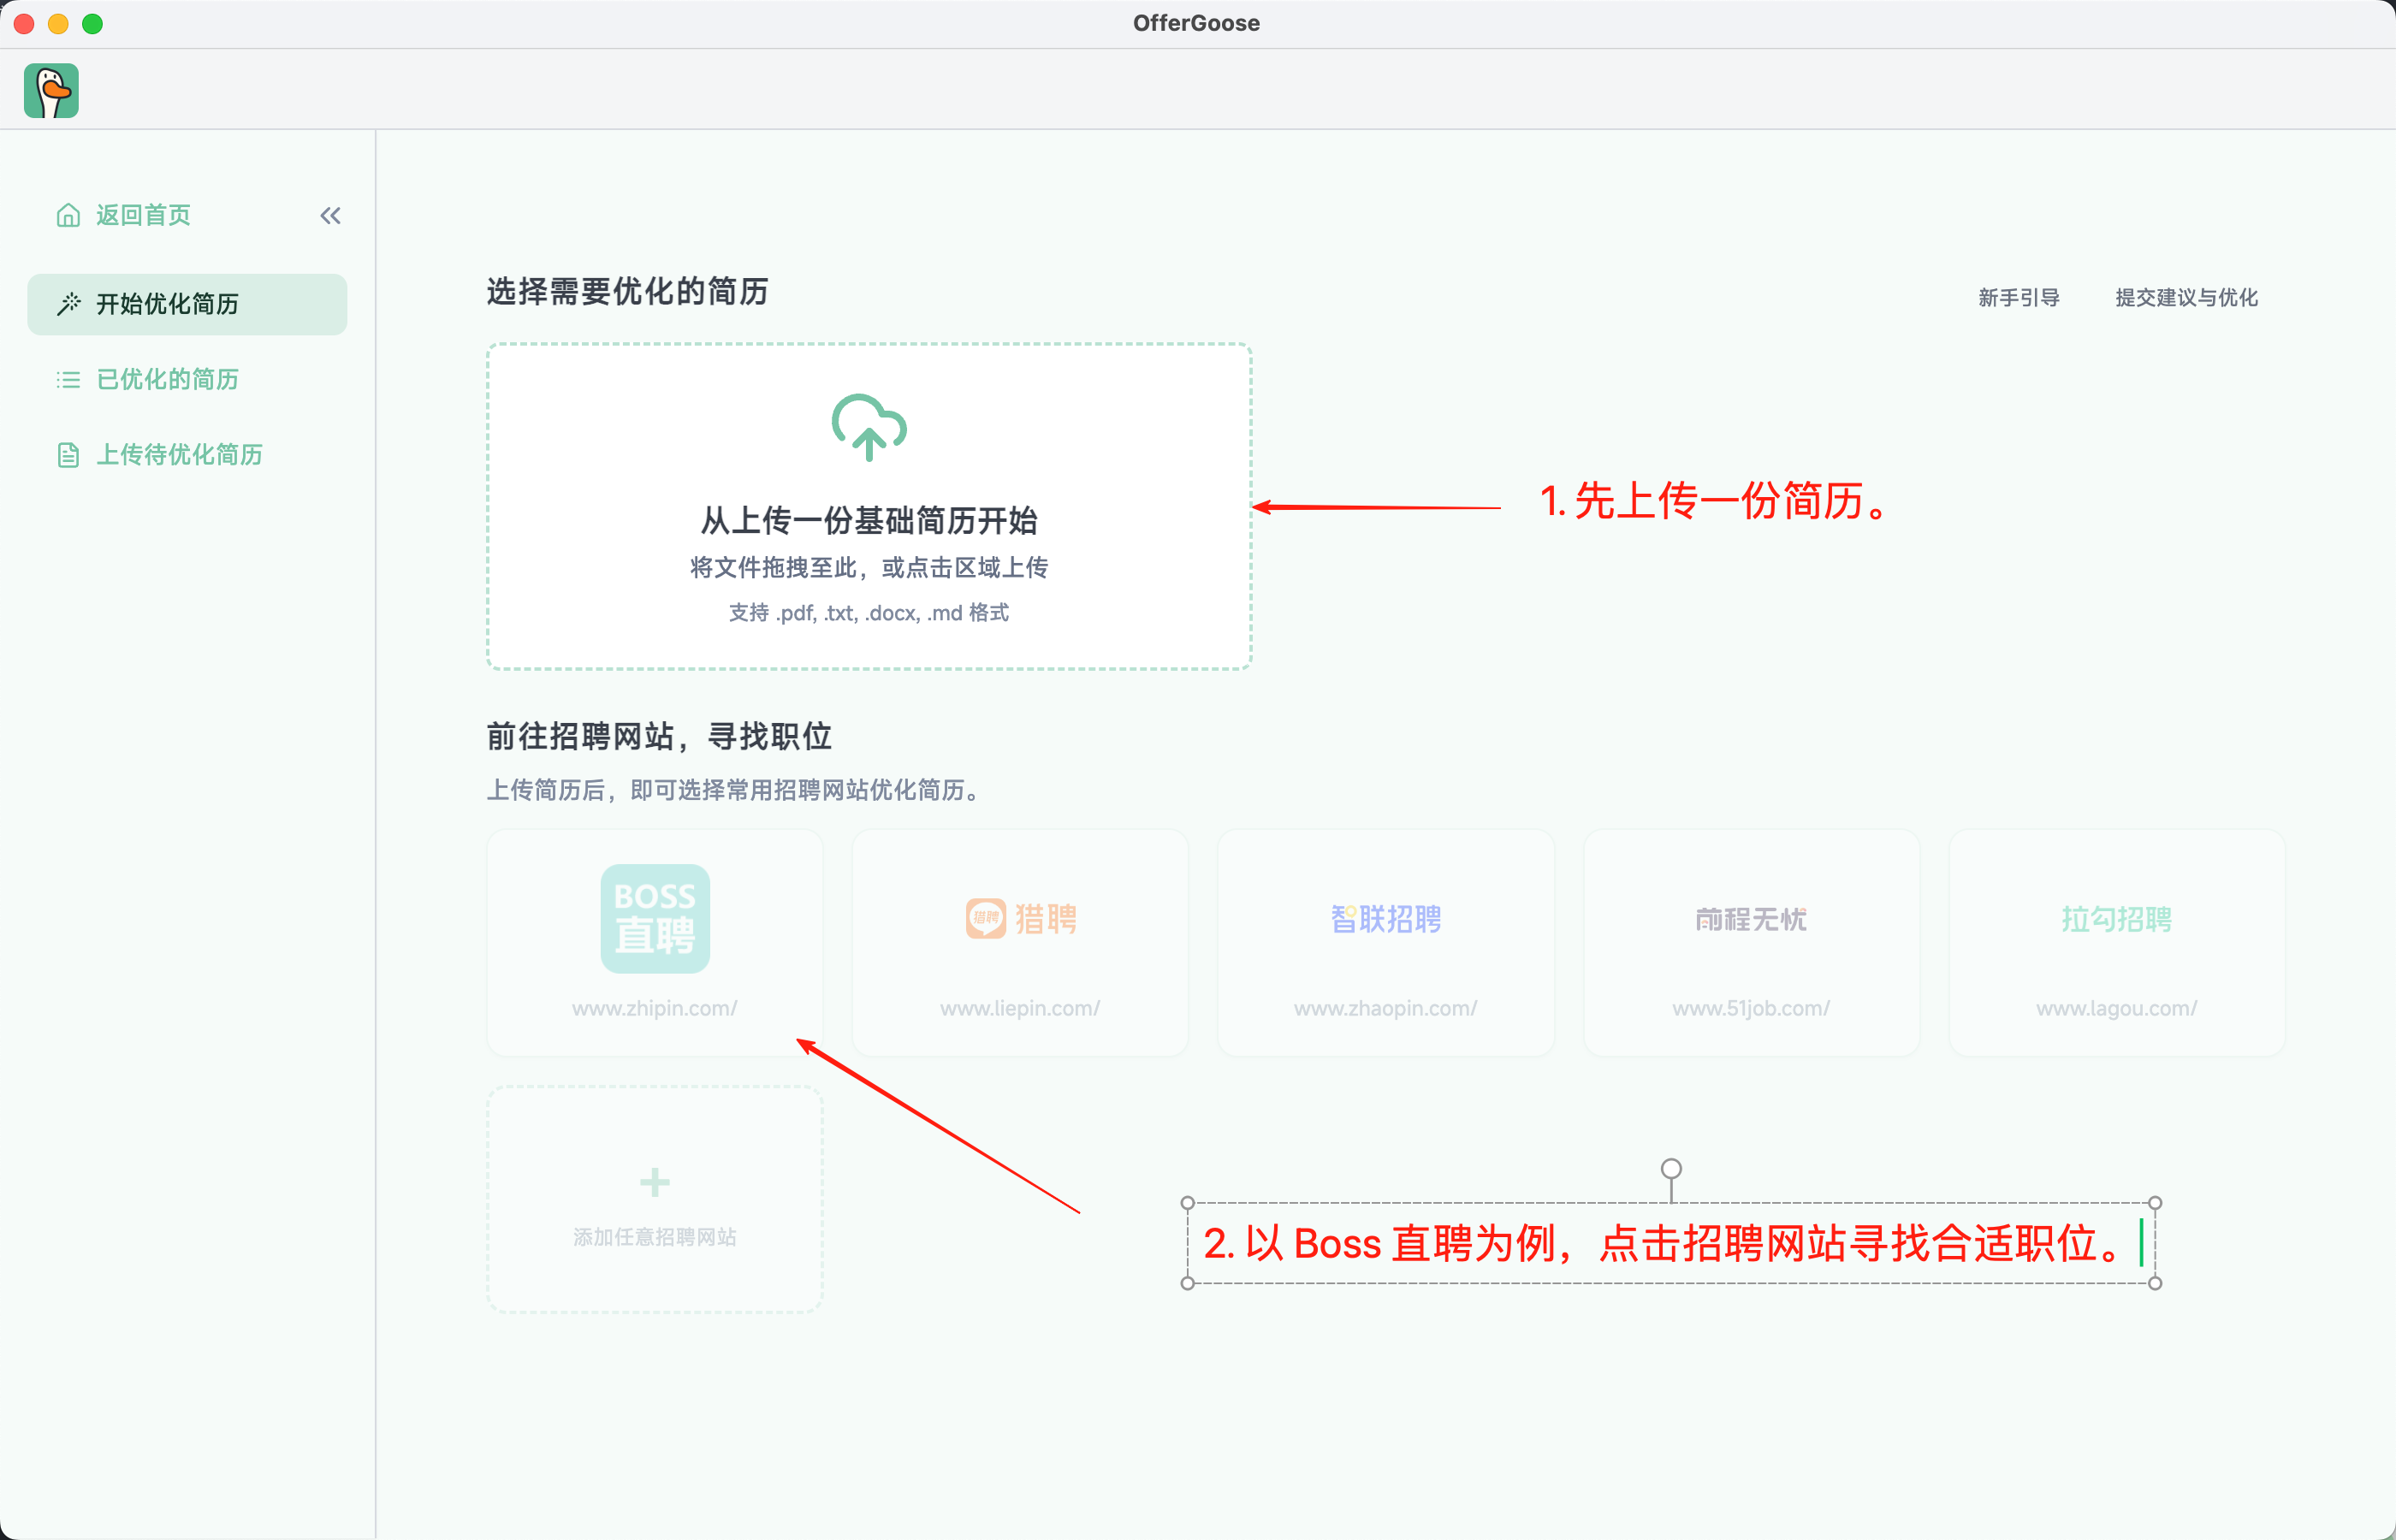Click the home icon beside 返回首页

pyautogui.click(x=68, y=215)
